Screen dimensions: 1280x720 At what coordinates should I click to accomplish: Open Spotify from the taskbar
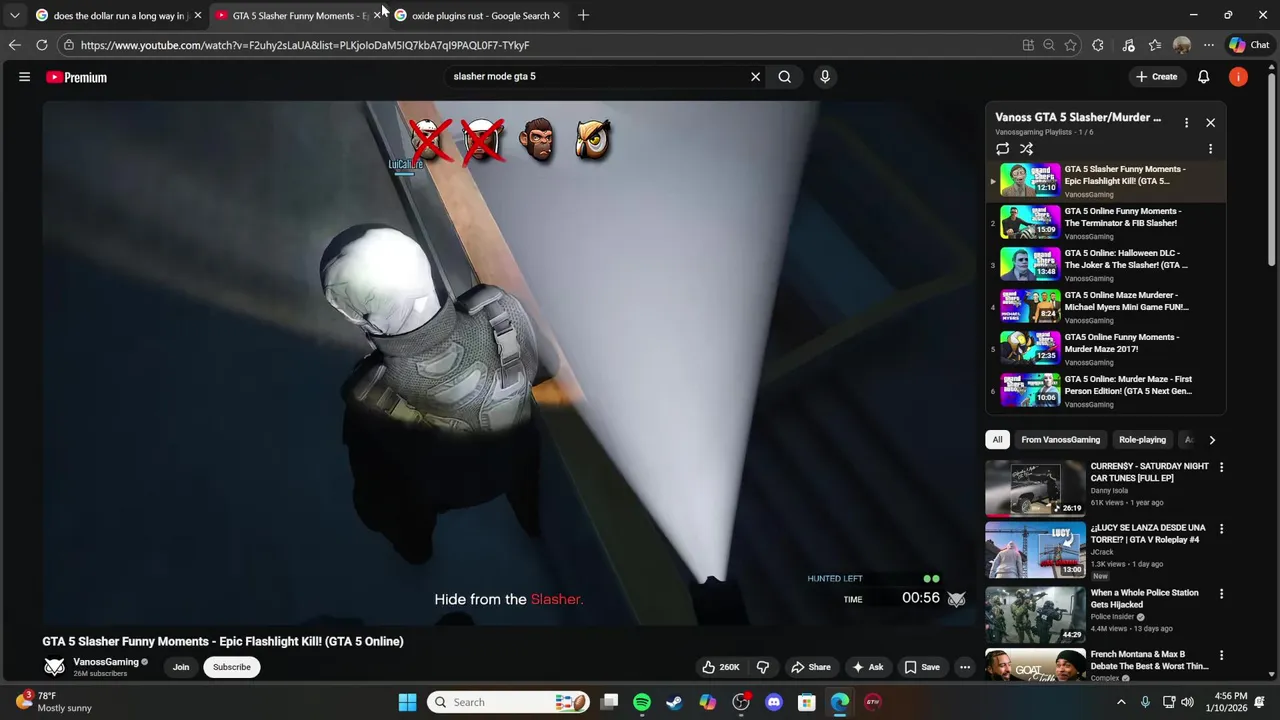[642, 702]
